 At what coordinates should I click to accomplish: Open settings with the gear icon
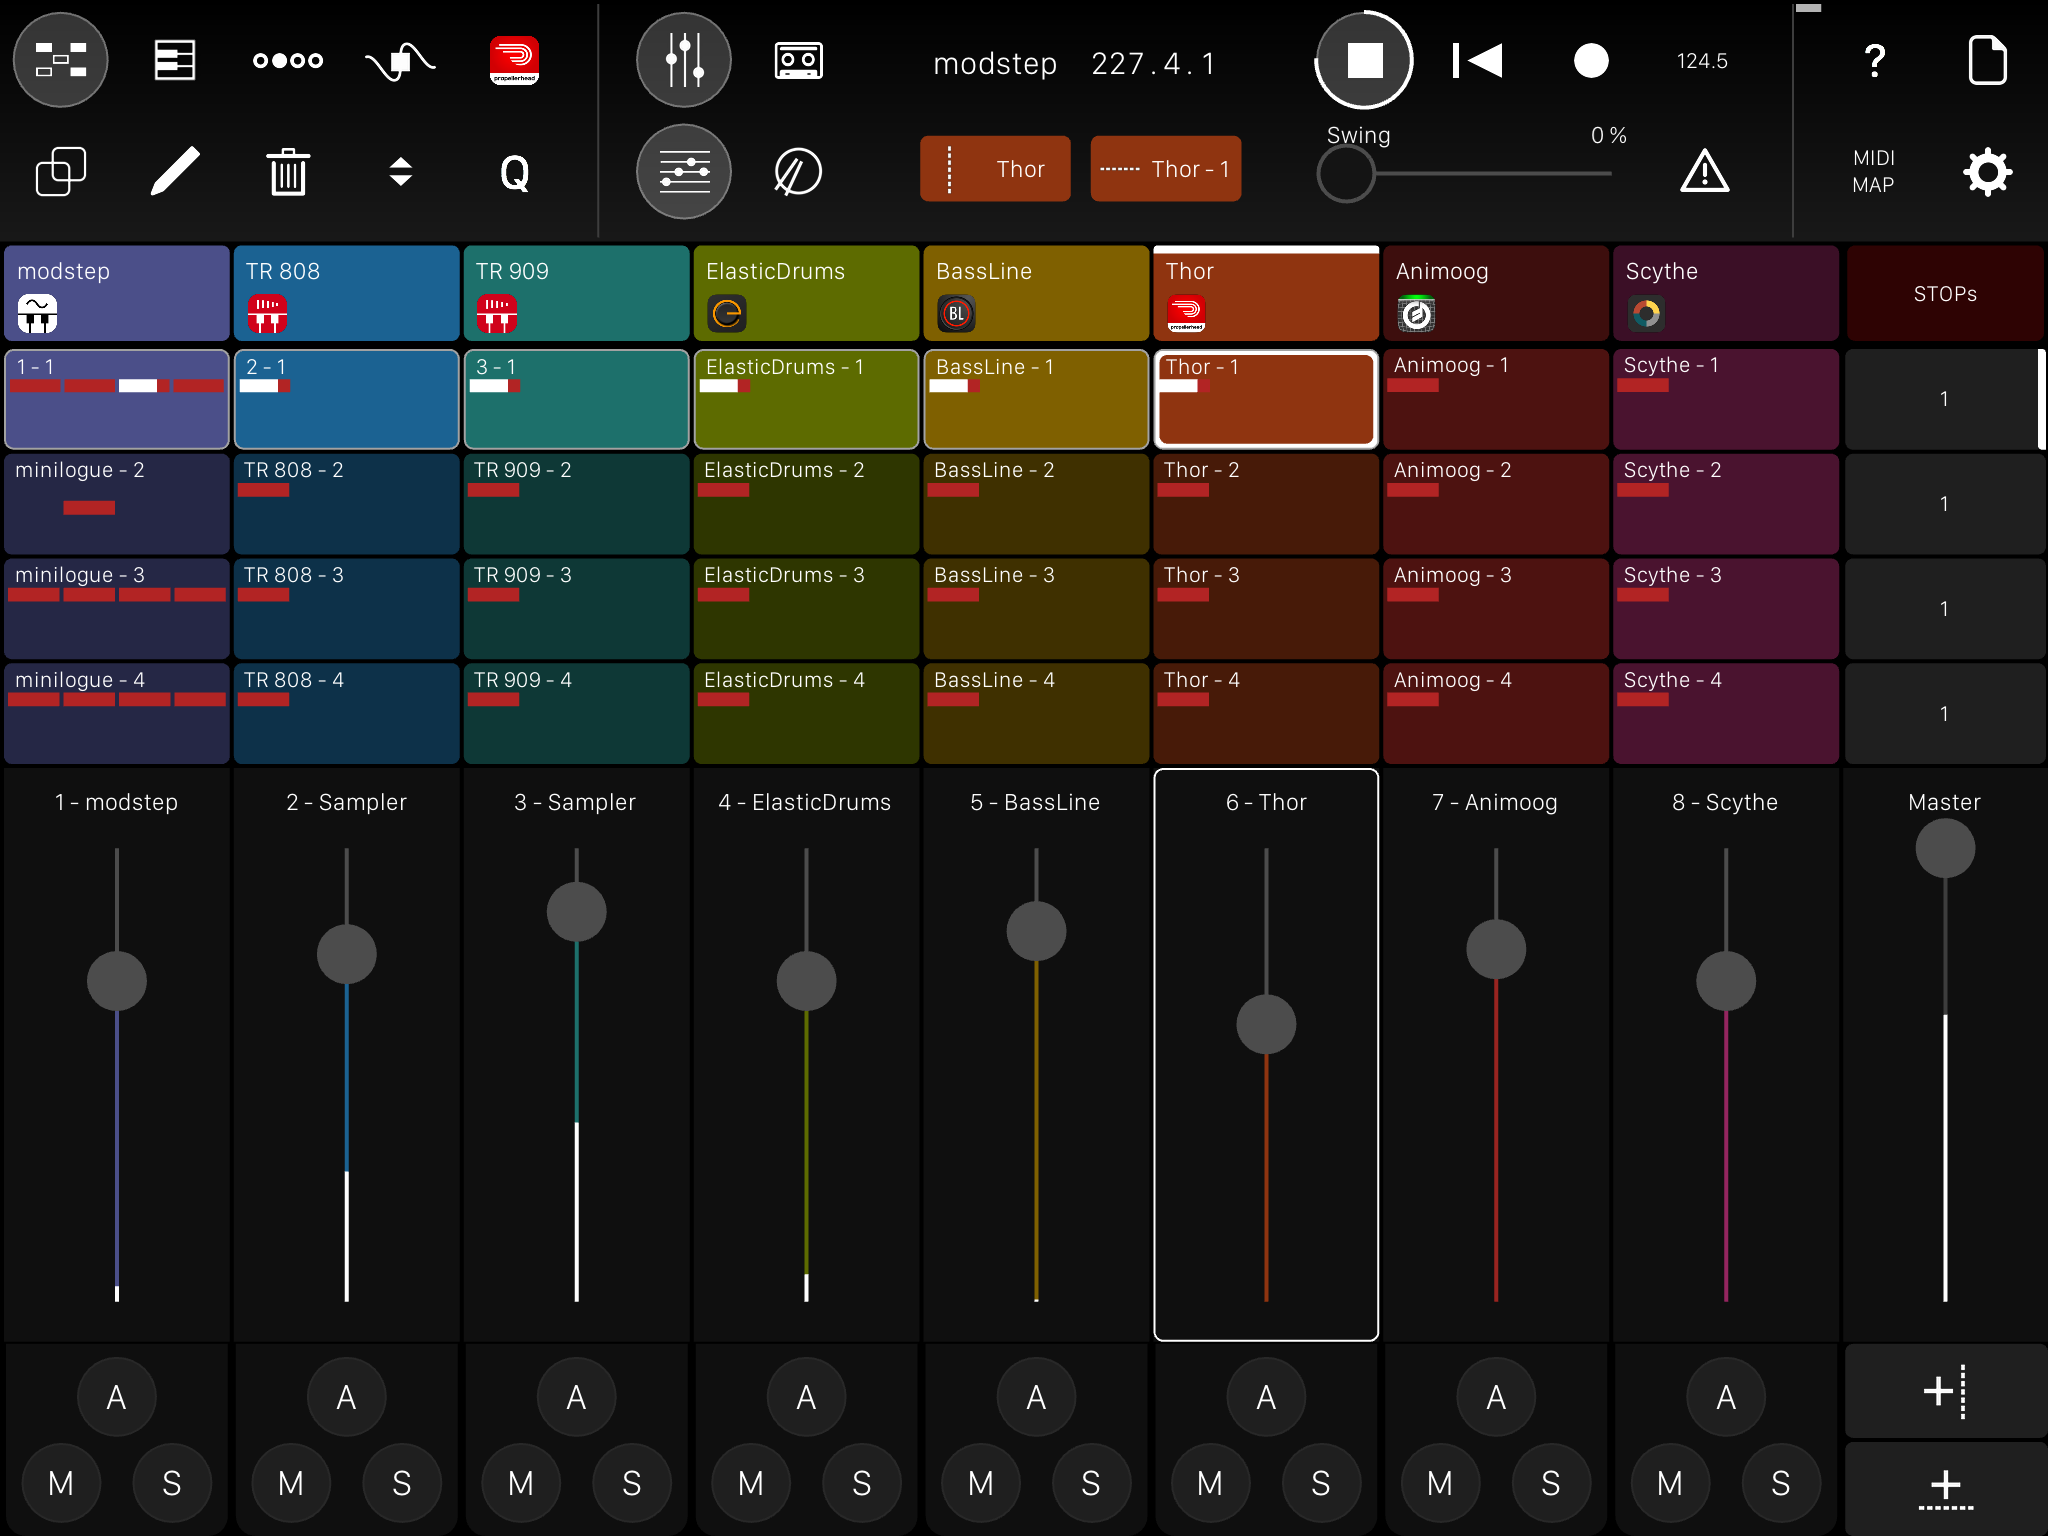tap(1988, 171)
